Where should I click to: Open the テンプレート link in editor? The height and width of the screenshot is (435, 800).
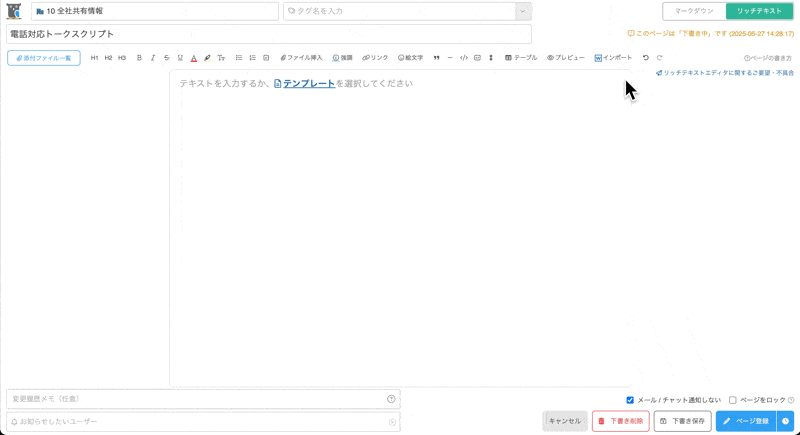tap(309, 84)
